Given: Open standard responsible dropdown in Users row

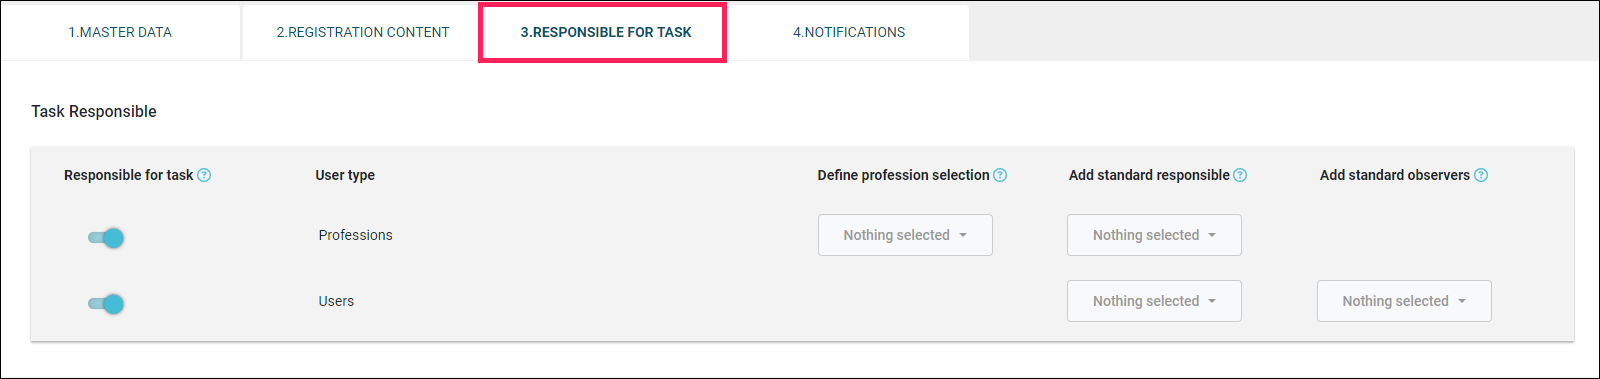Looking at the screenshot, I should pyautogui.click(x=1154, y=301).
